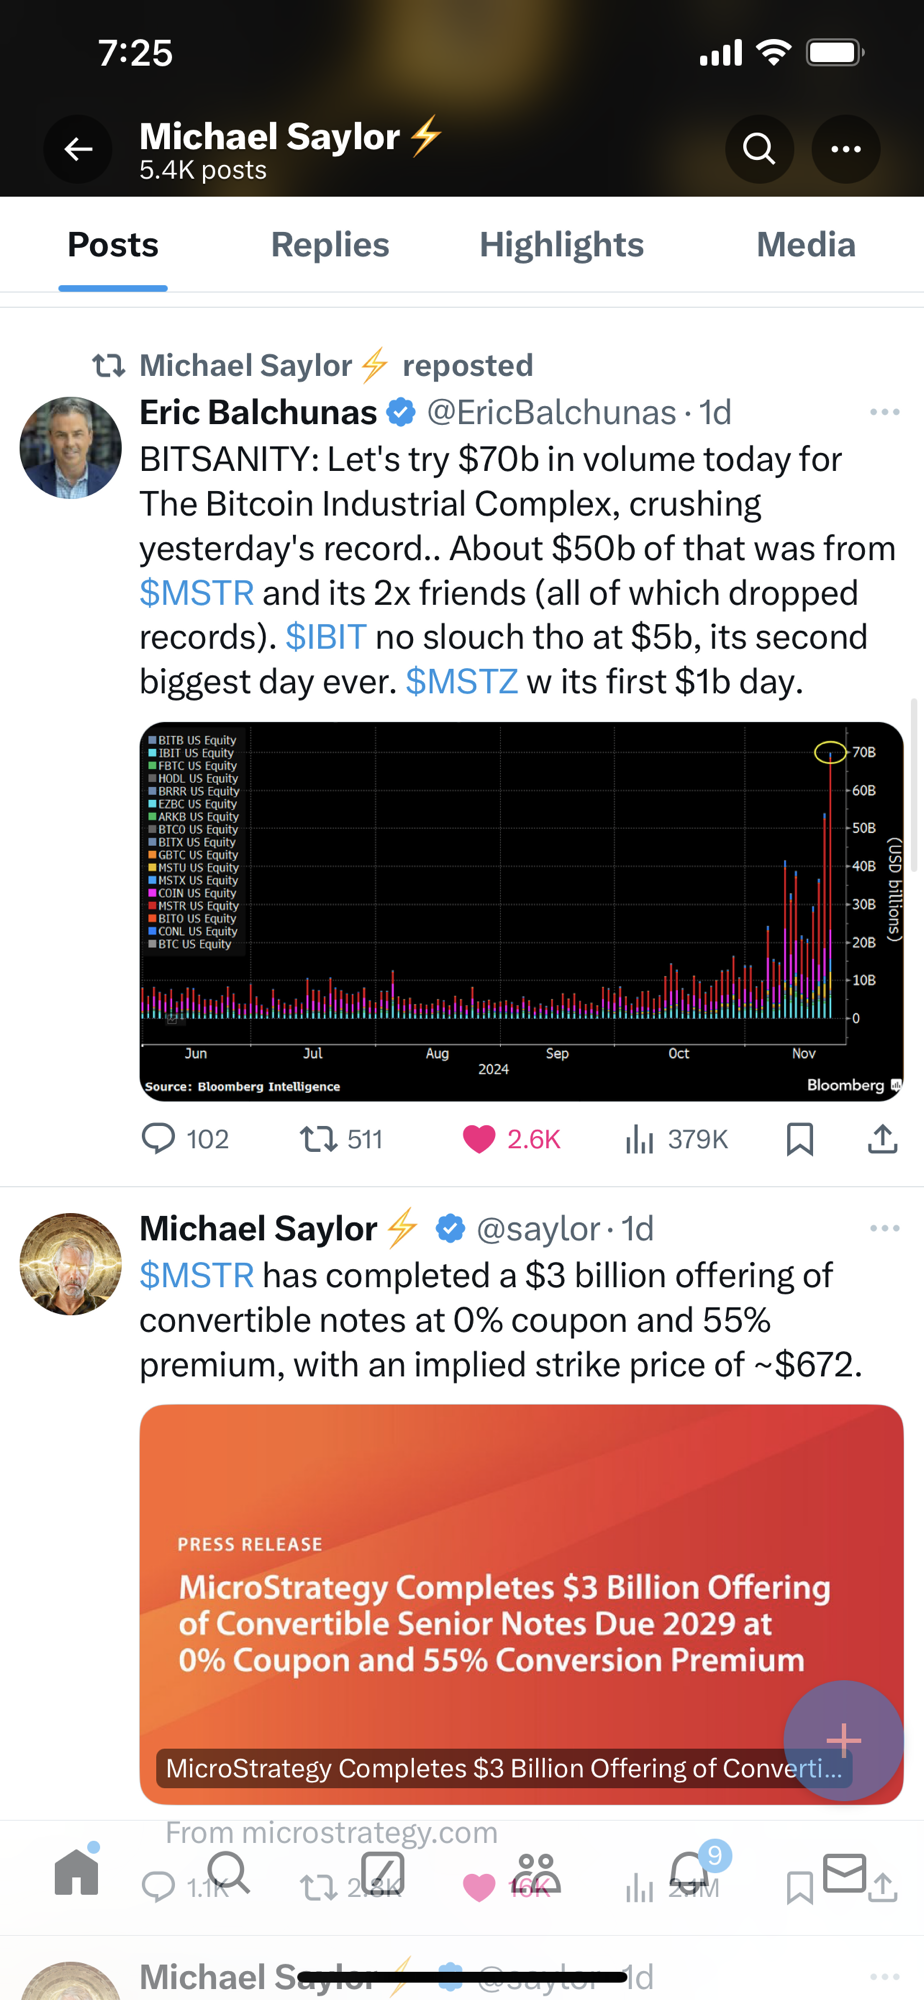Tap the compose new post button

[843, 1740]
